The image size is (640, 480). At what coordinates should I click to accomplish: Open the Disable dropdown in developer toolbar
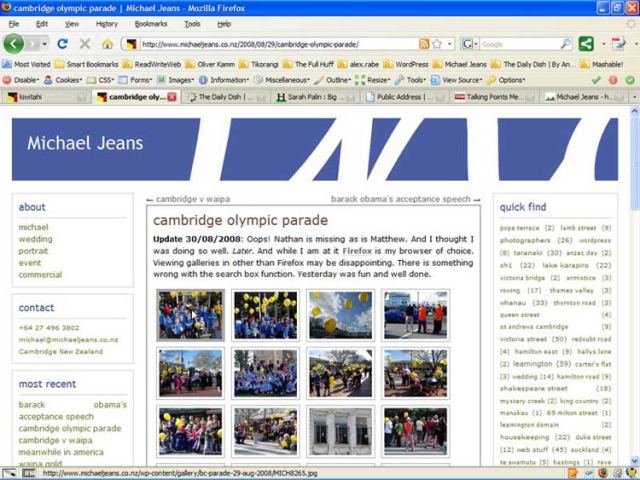tap(24, 79)
